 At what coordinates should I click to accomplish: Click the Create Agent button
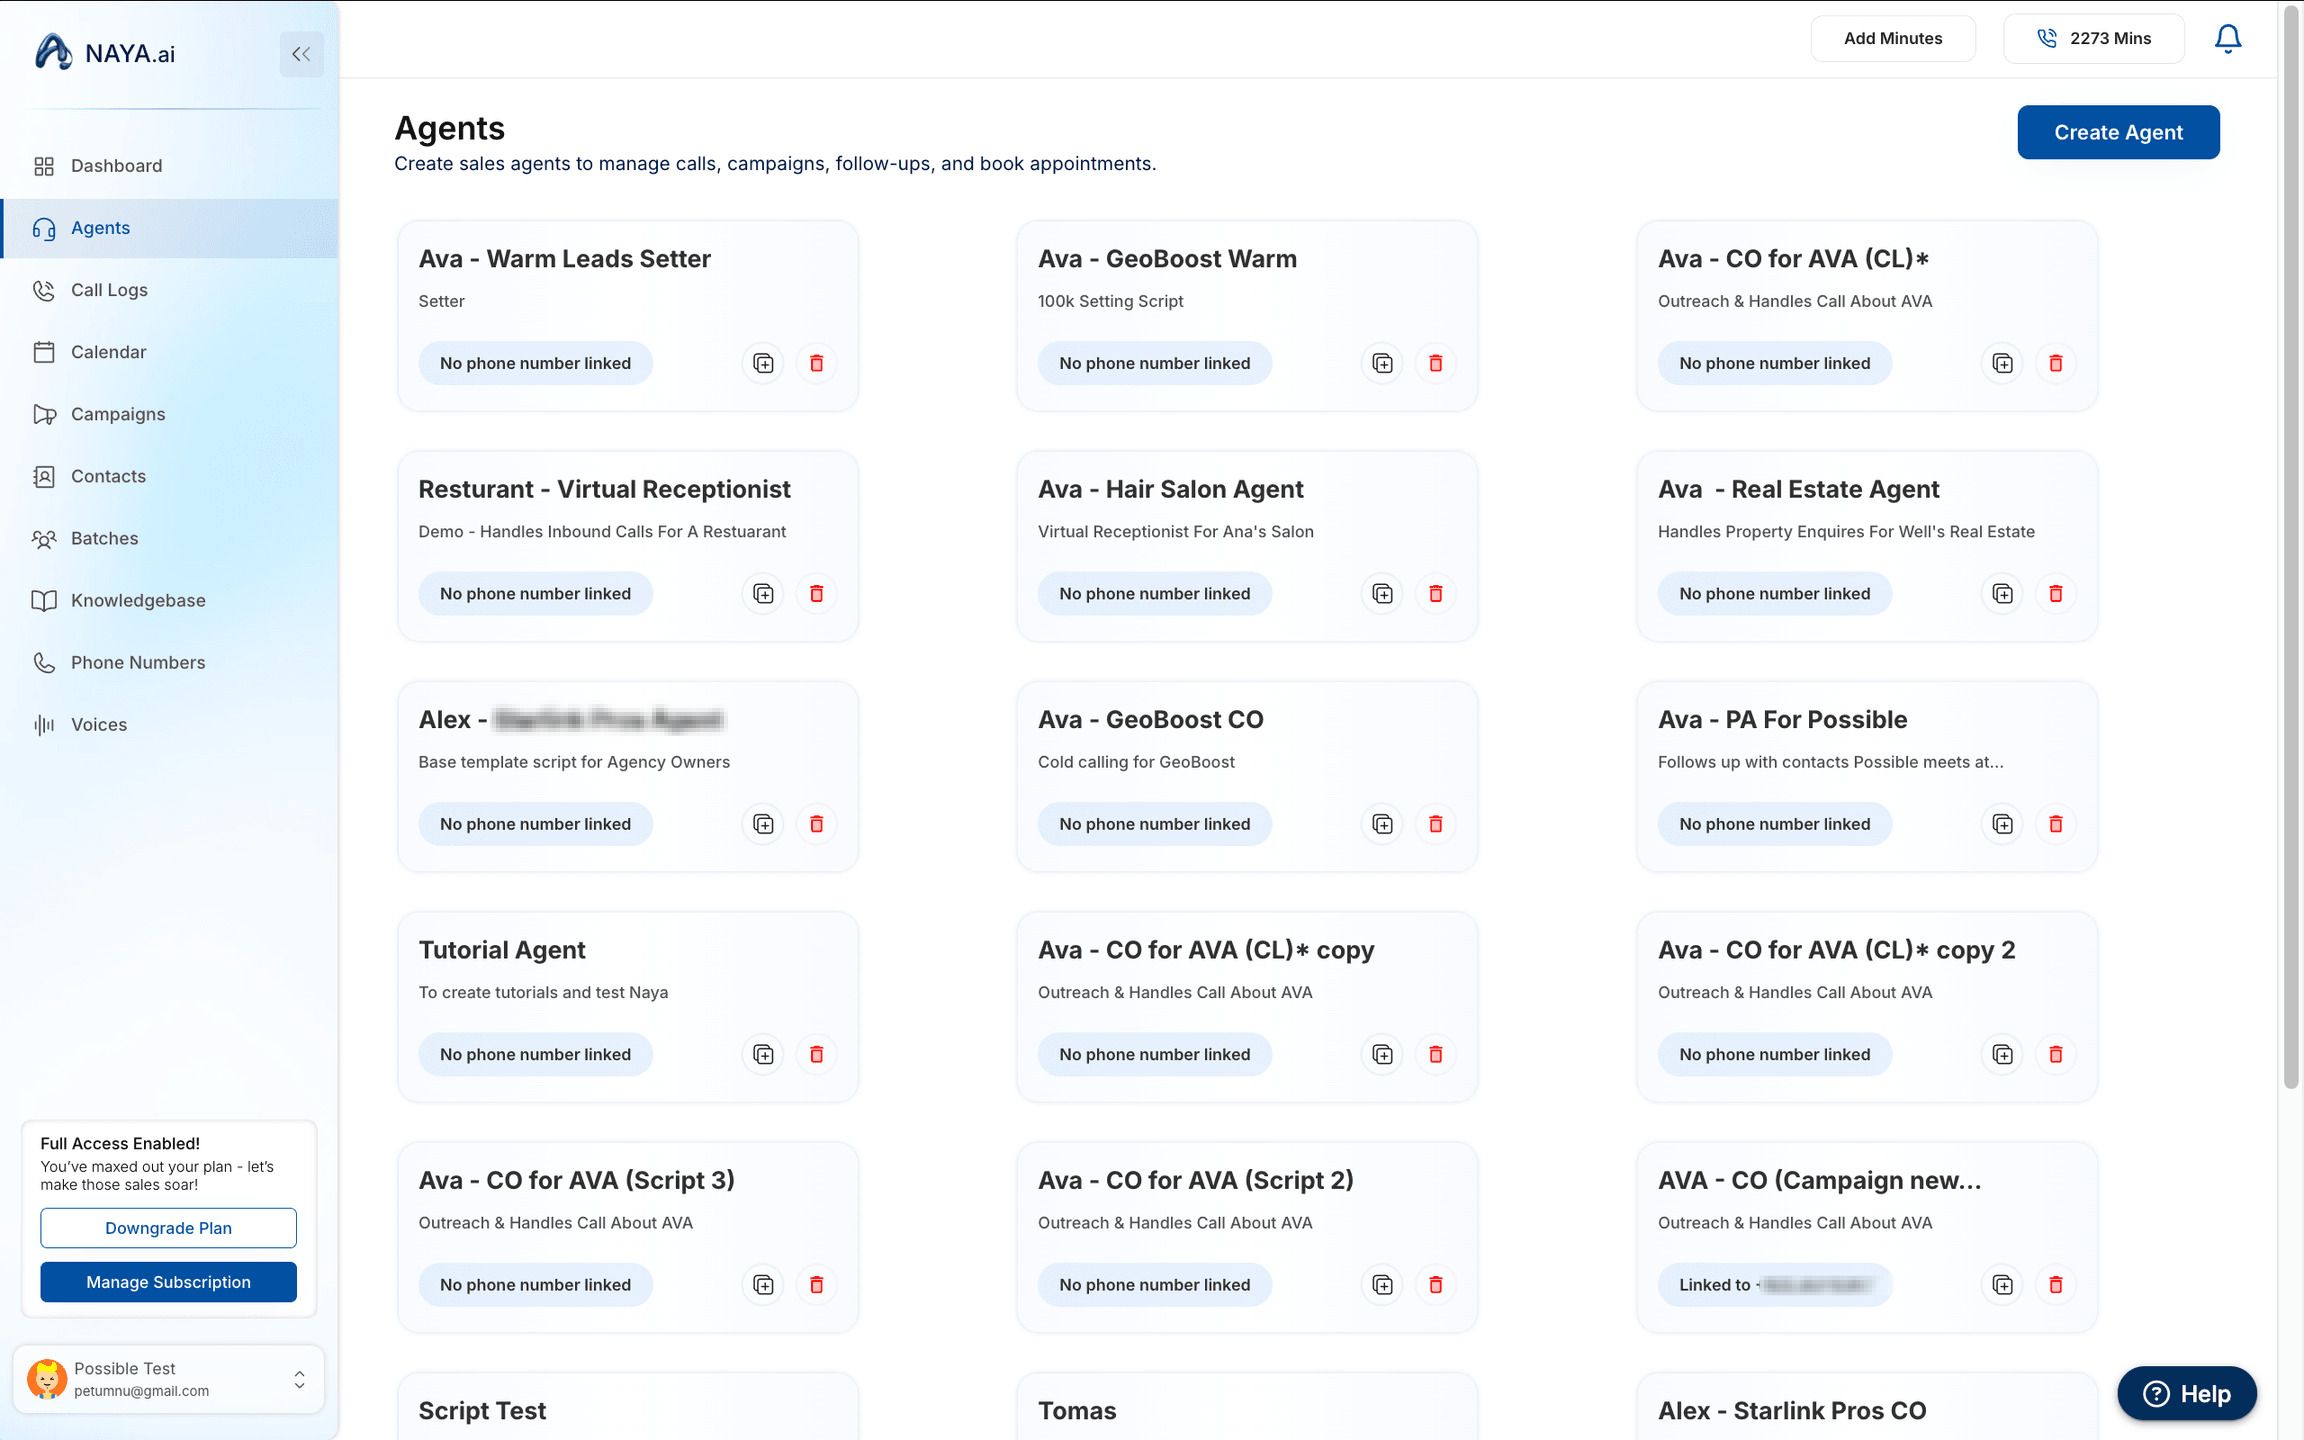(x=2118, y=132)
